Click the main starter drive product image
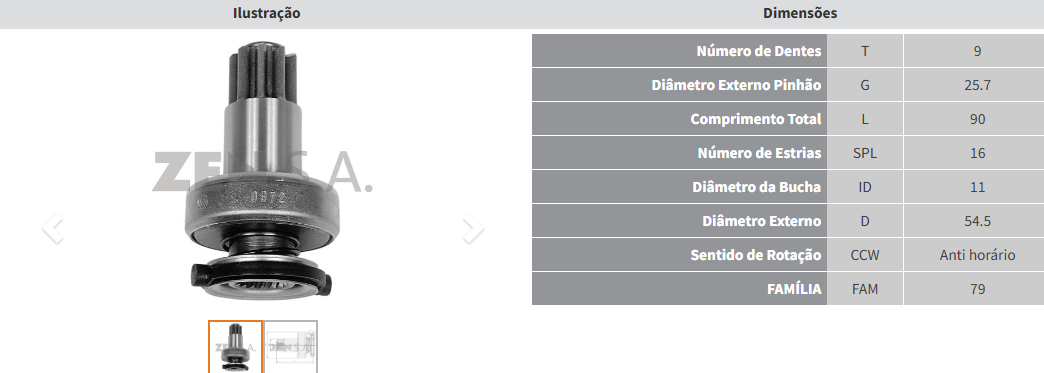The height and width of the screenshot is (373, 1044). click(262, 170)
